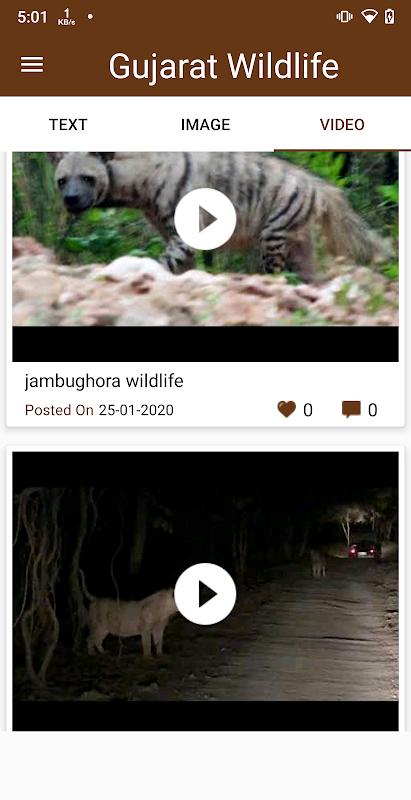Tap the Wi-Fi status bar icon
The width and height of the screenshot is (411, 800).
coord(369,17)
